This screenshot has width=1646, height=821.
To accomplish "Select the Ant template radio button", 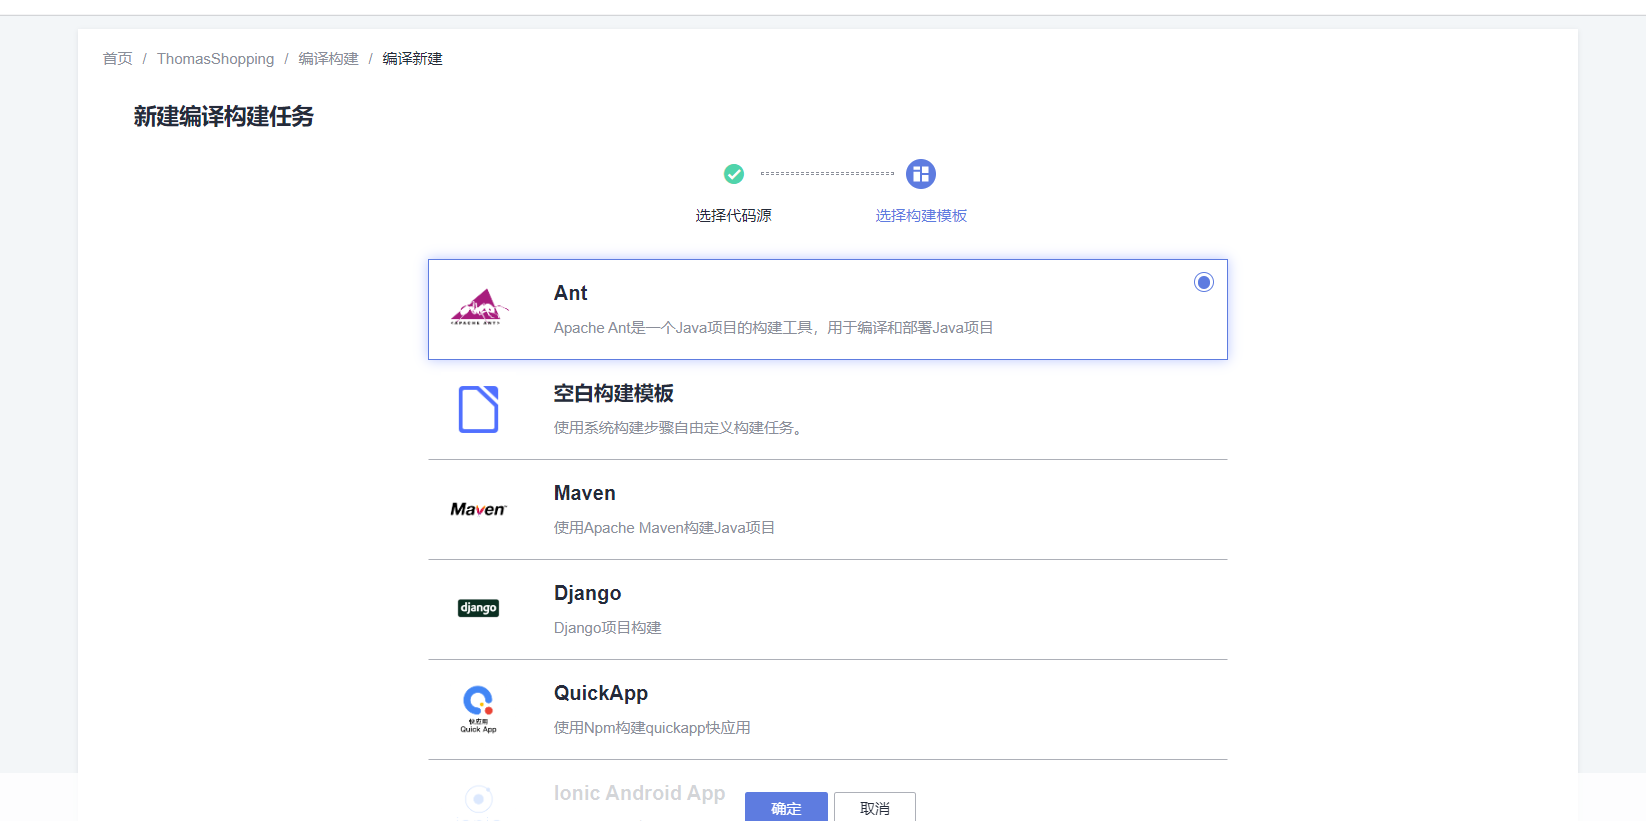I will tap(1204, 282).
